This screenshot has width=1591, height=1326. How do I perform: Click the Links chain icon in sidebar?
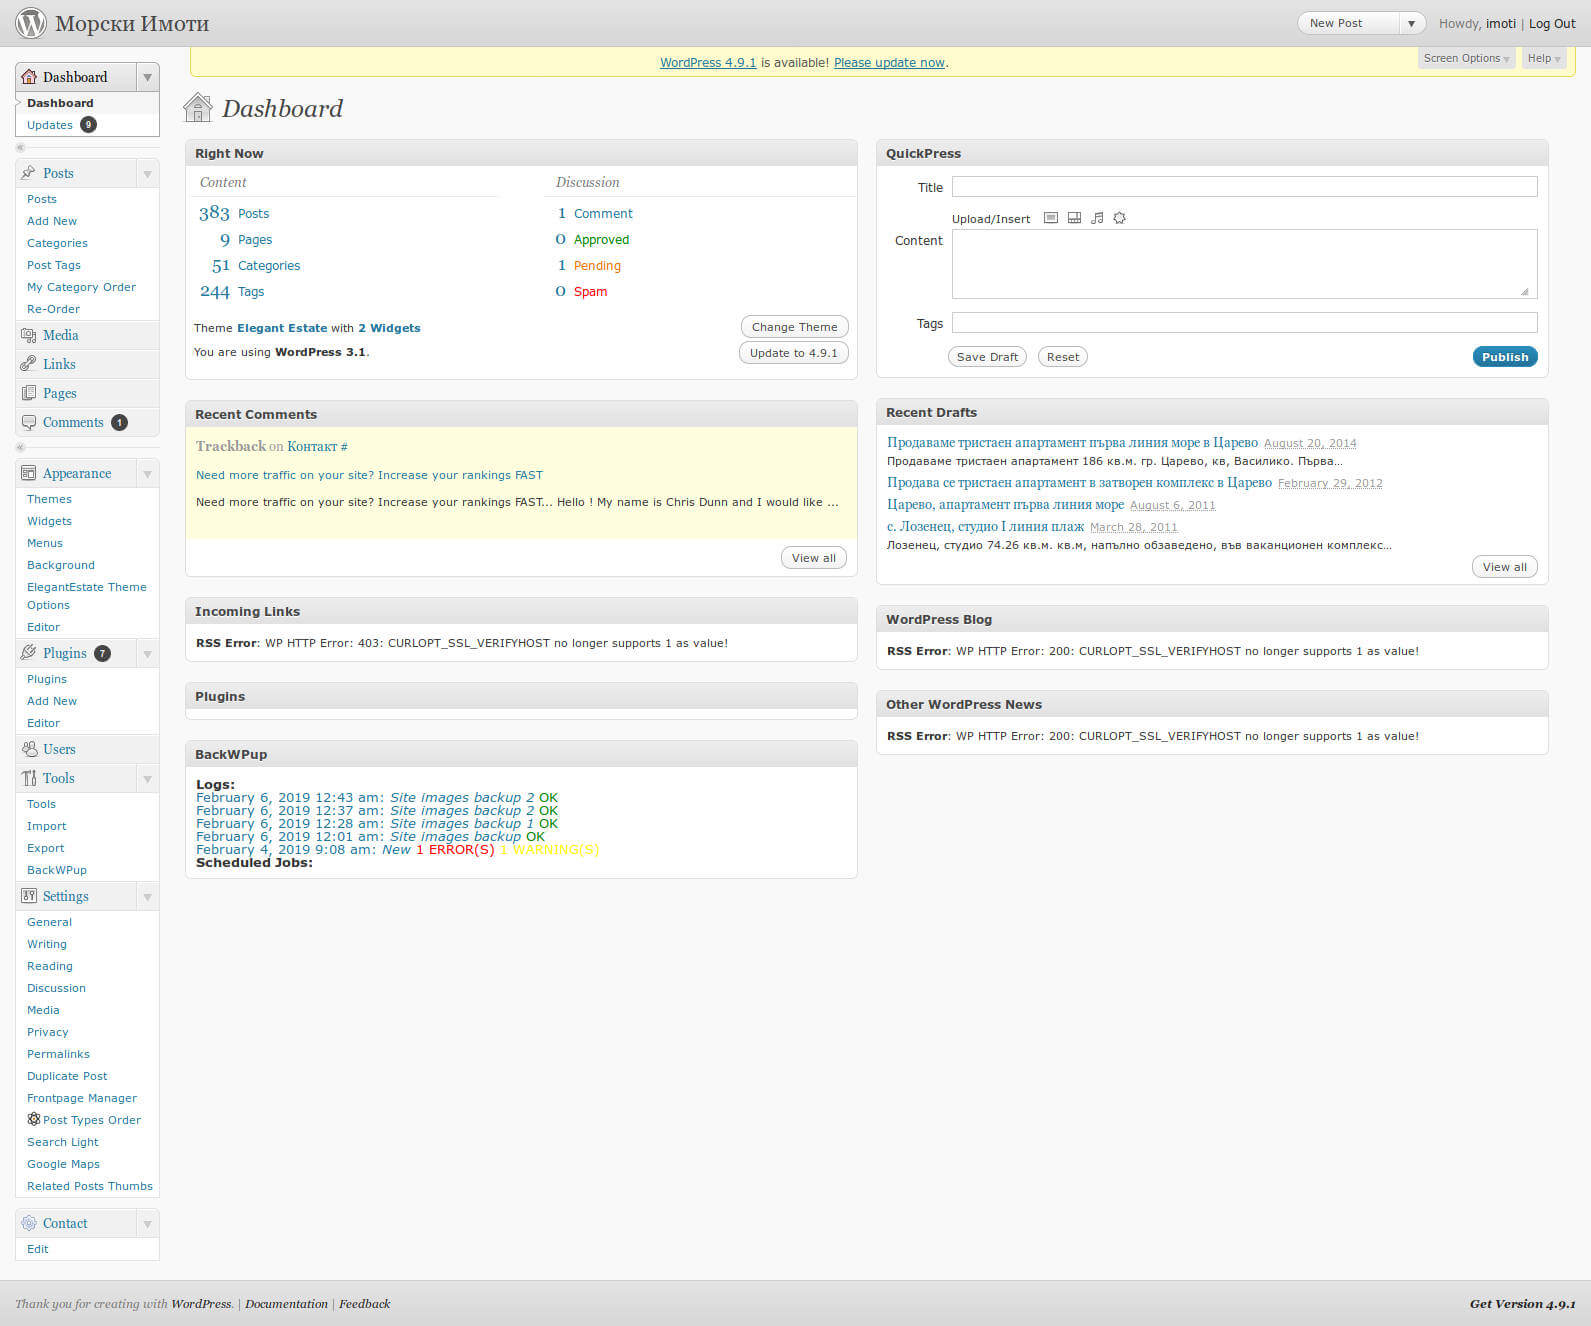[29, 364]
